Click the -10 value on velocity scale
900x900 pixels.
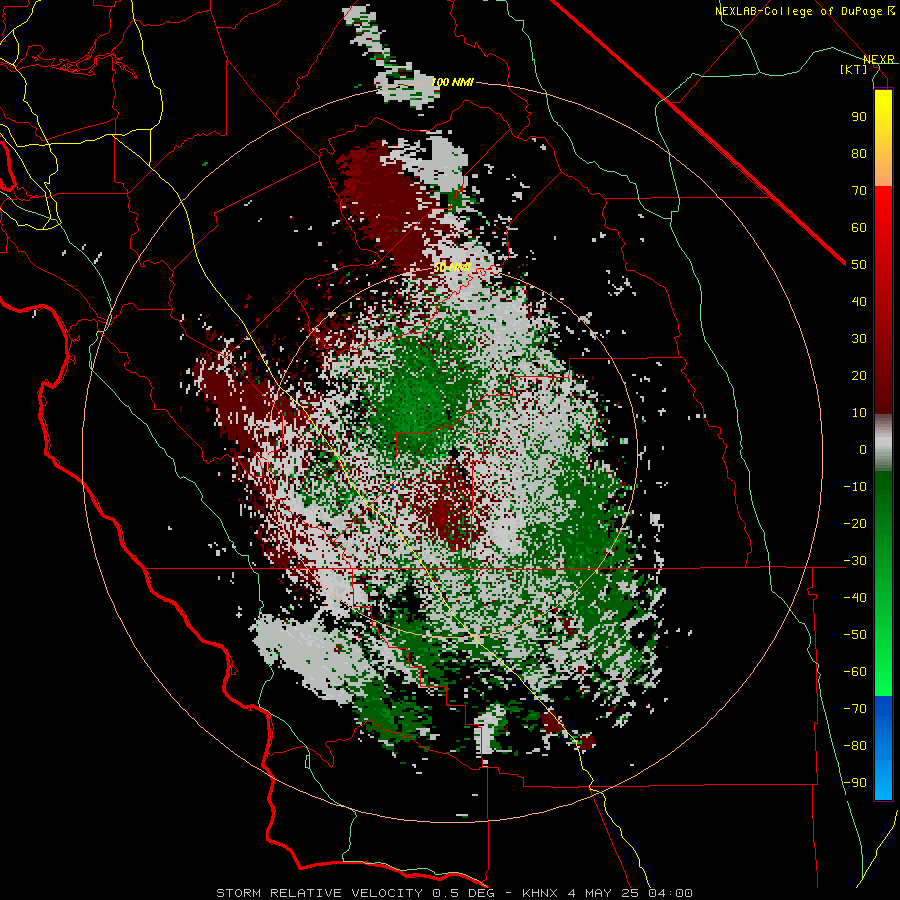click(855, 487)
